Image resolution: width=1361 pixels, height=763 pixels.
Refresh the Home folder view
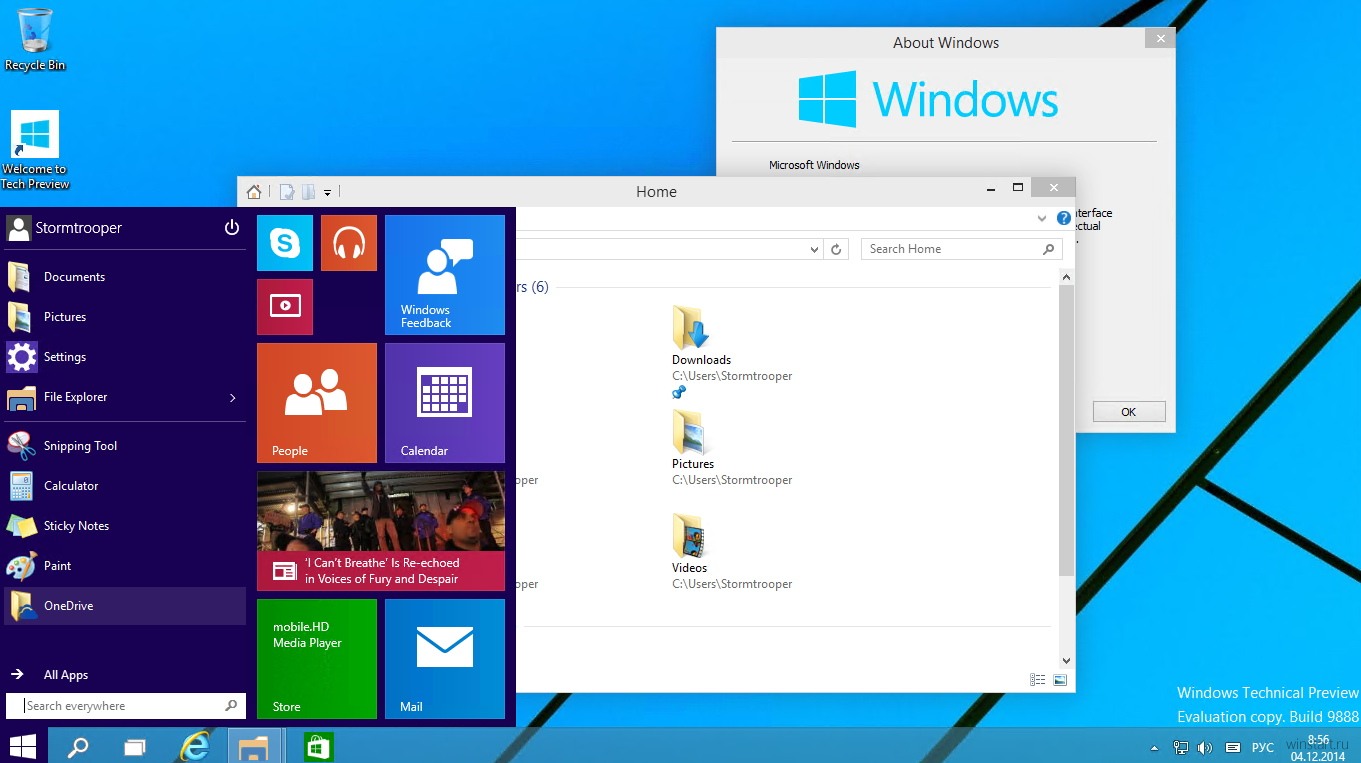(837, 249)
